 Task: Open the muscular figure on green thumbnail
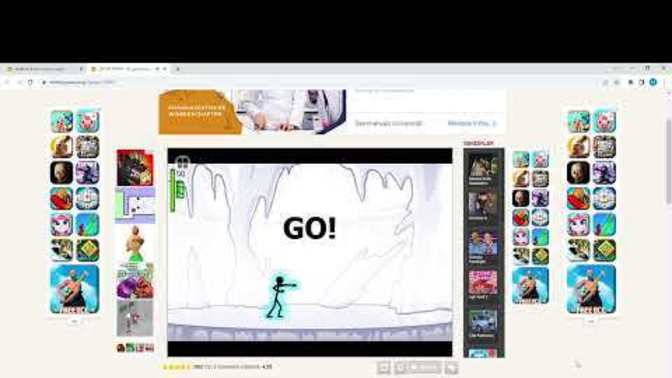[x=135, y=243]
